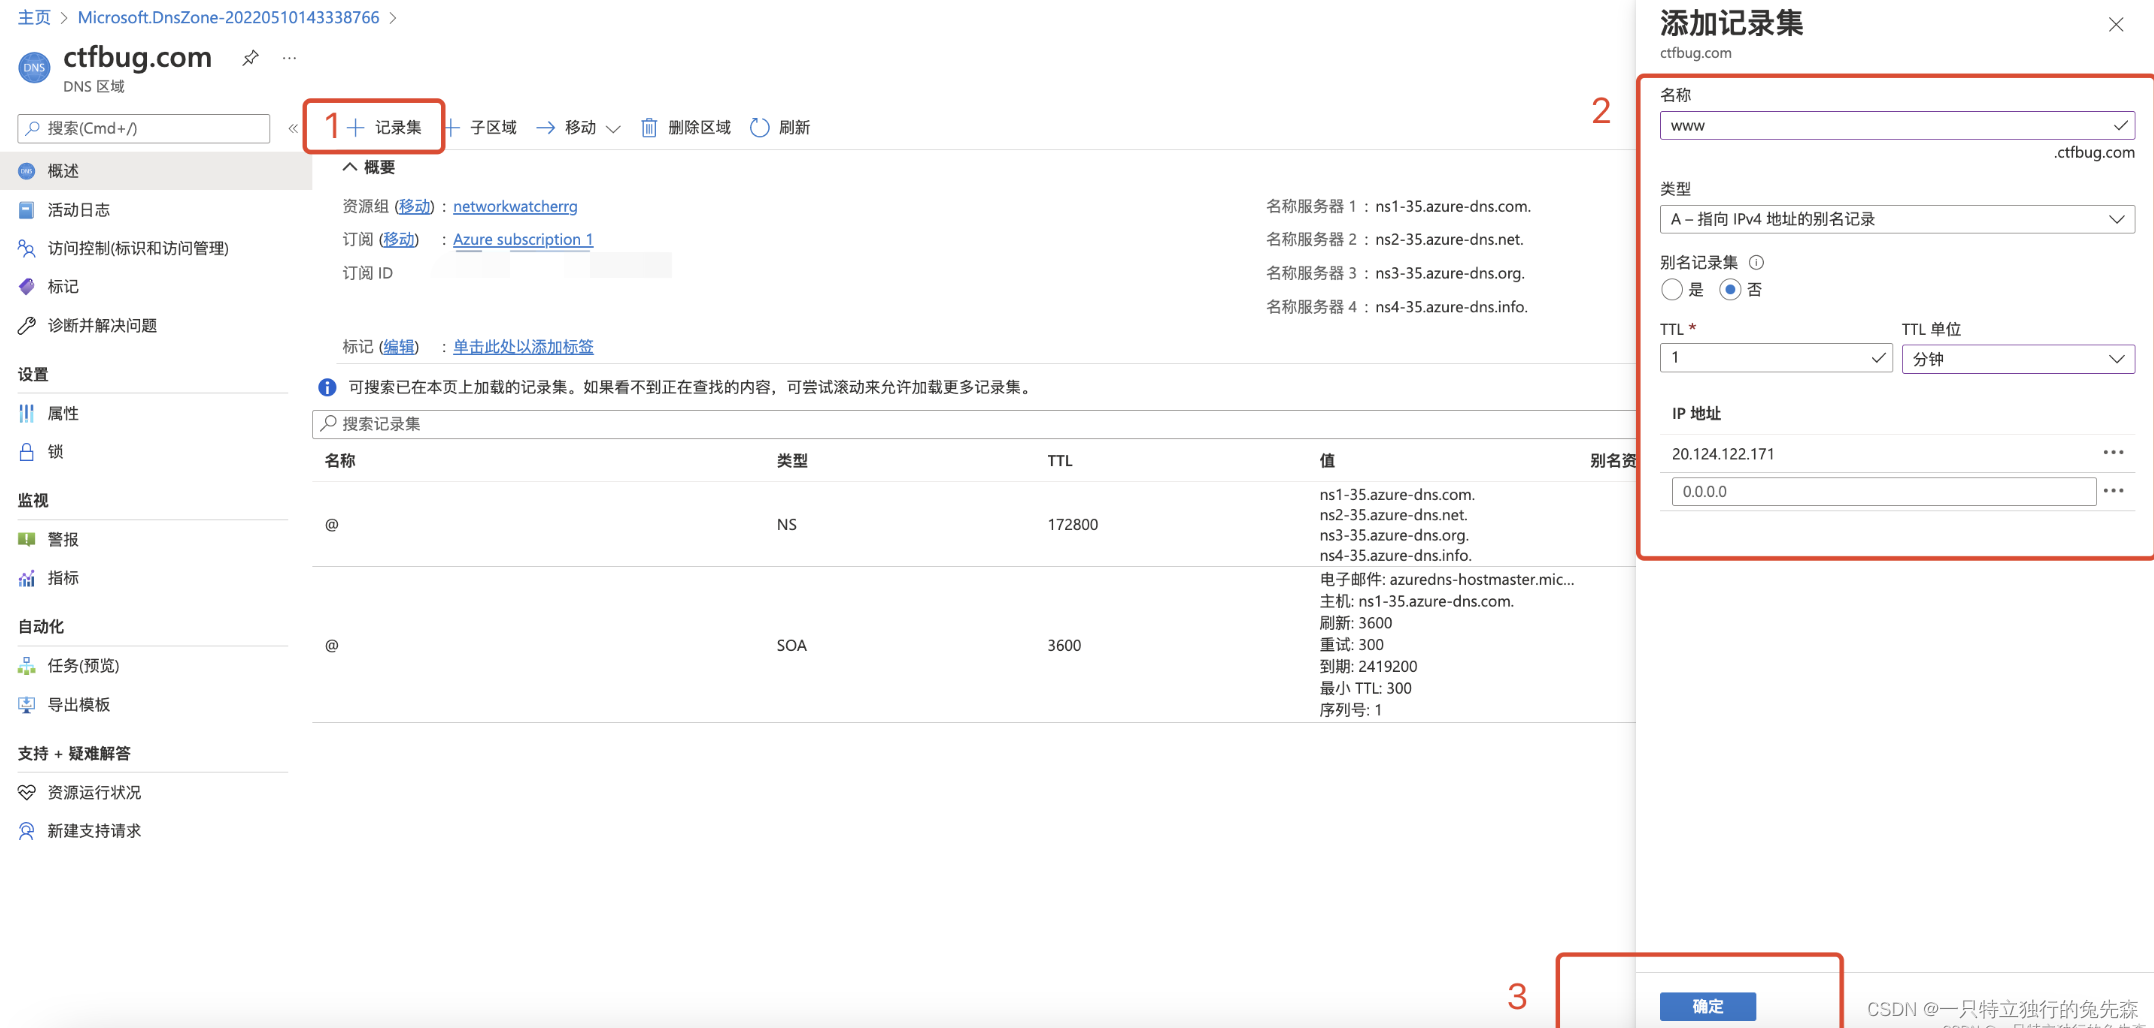Image resolution: width=2154 pixels, height=1028 pixels.
Task: Click the subscription move (移动) link
Action: 398,239
